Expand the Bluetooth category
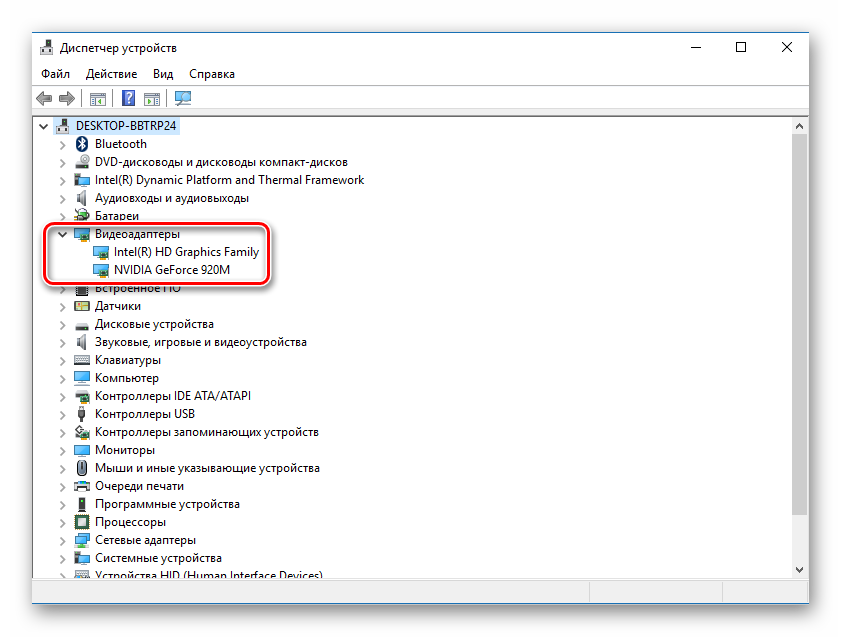 pos(62,144)
